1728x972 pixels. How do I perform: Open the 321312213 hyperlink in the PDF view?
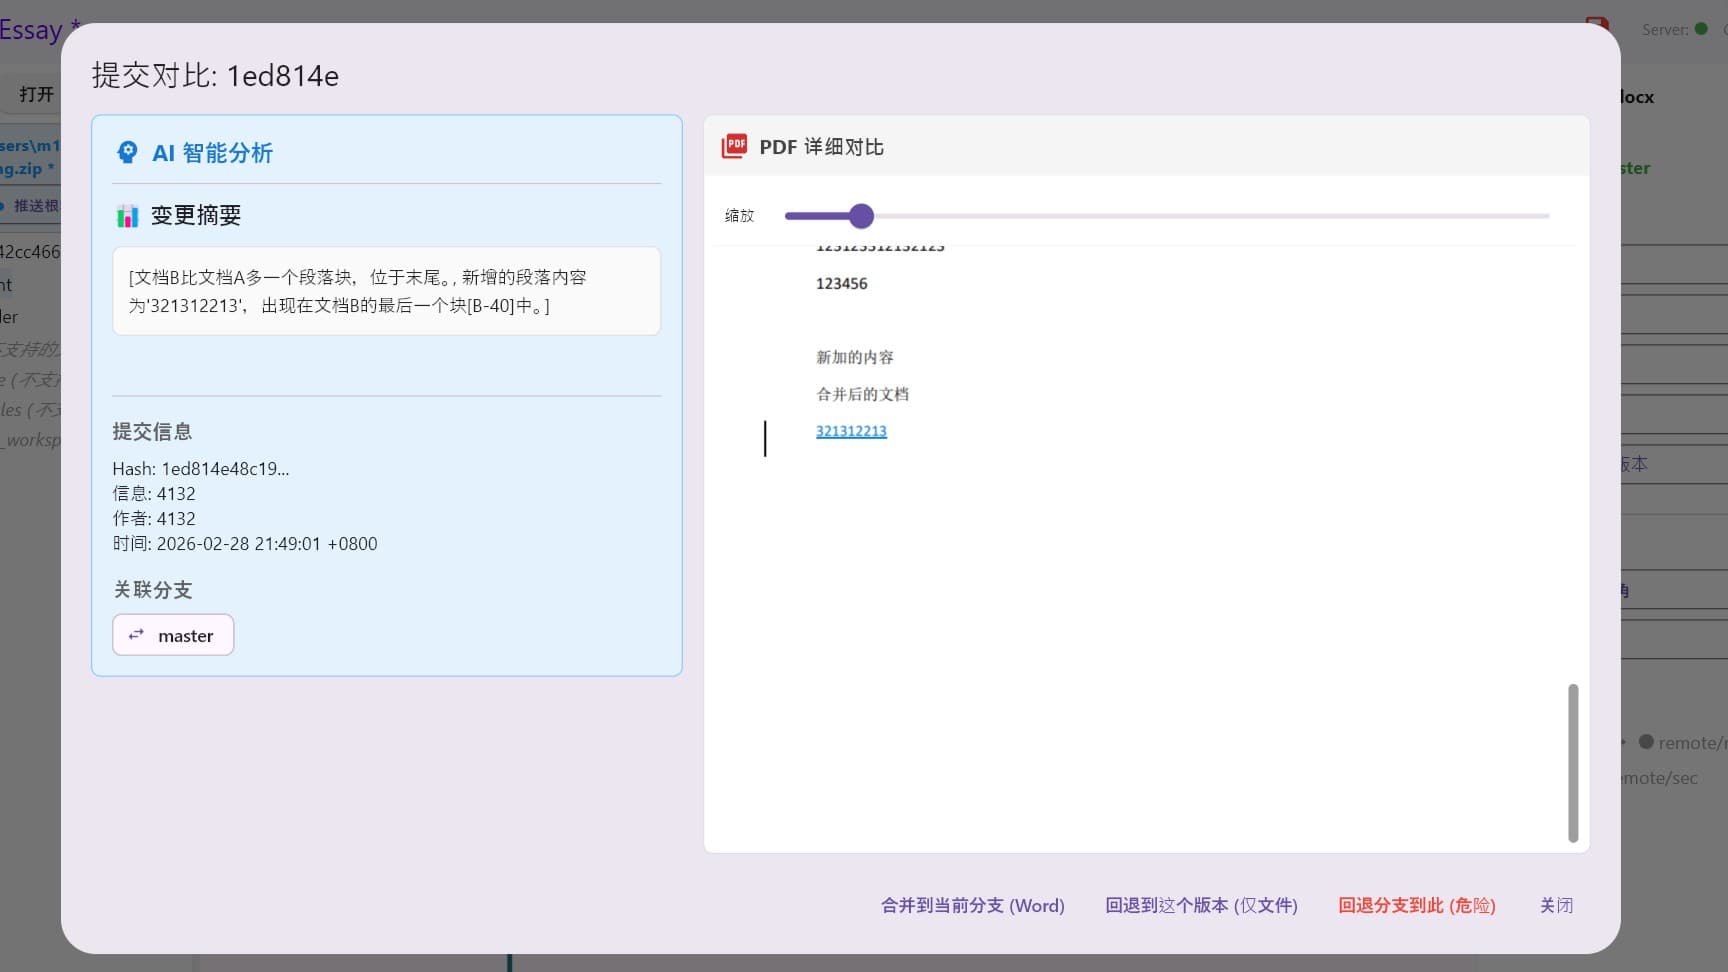click(x=850, y=431)
